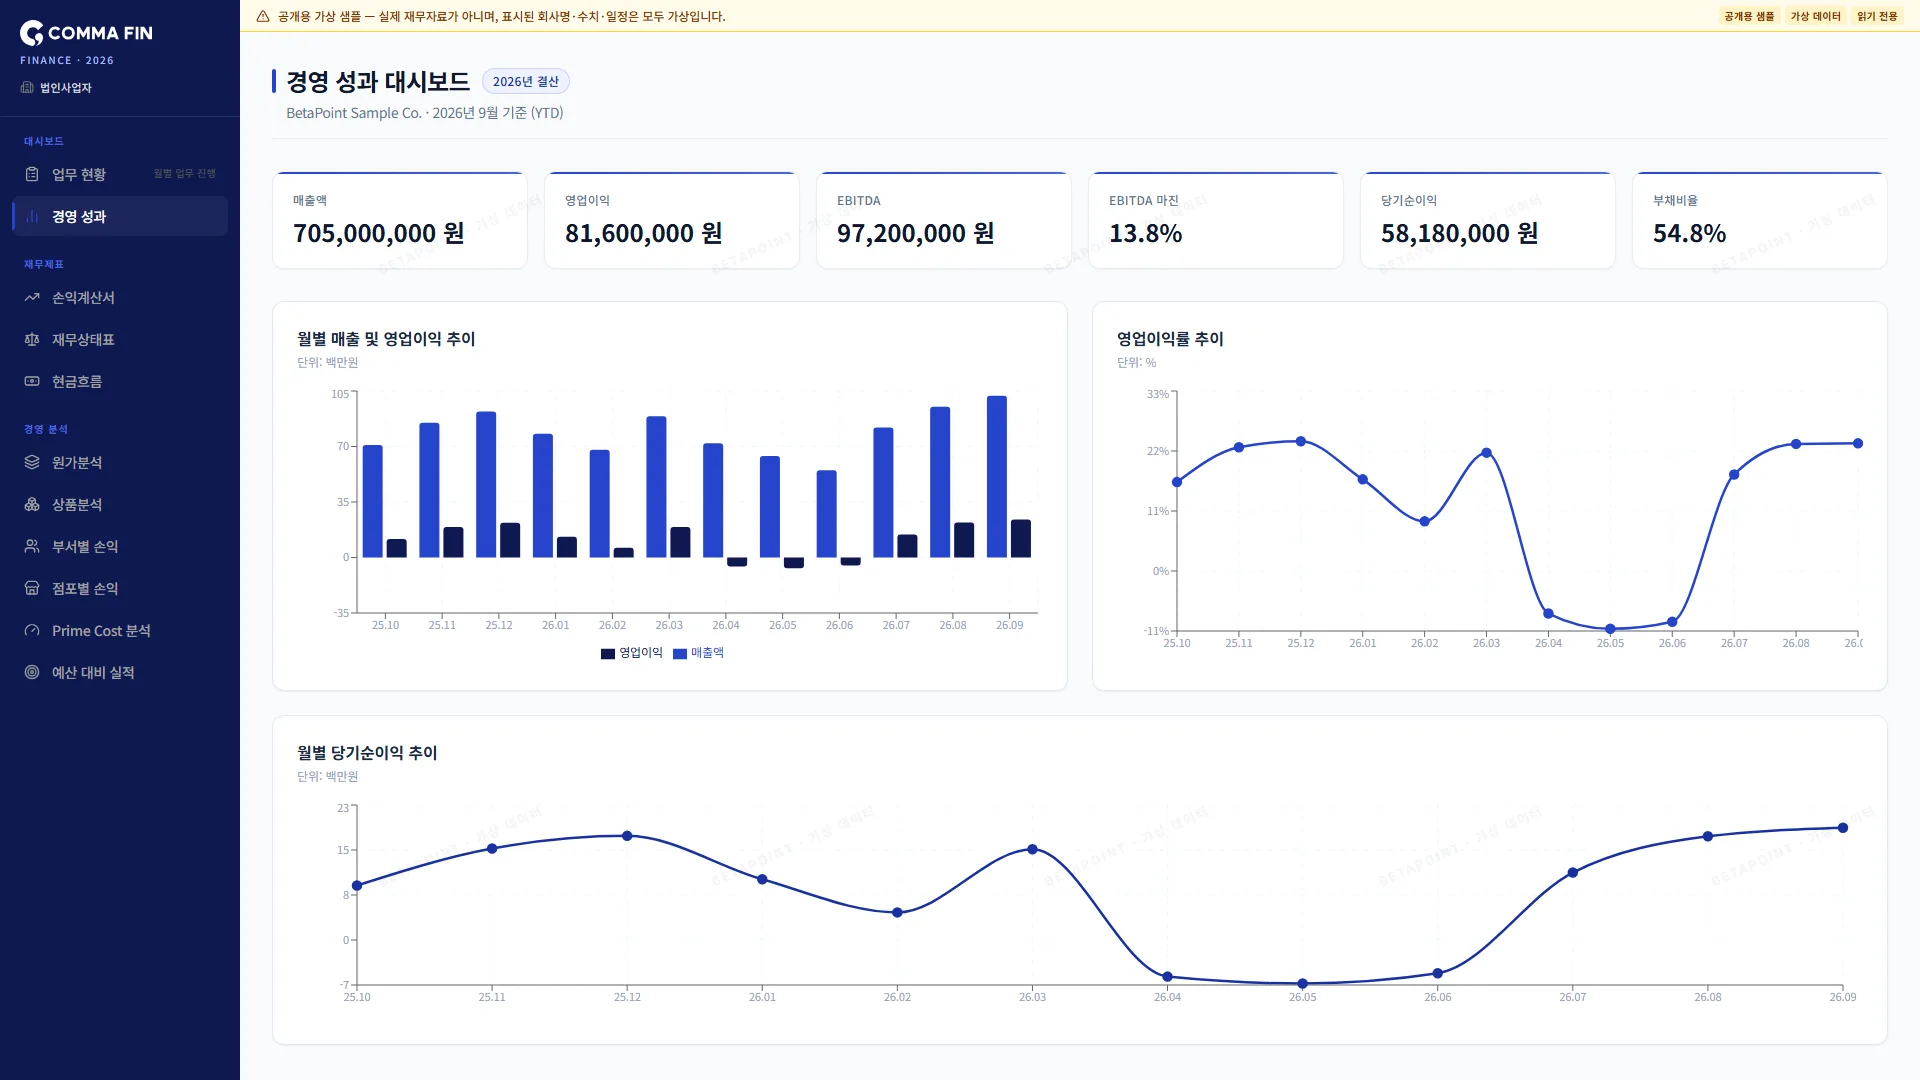Image resolution: width=1920 pixels, height=1080 pixels.
Task: Click the 13.8% EBITDA margin value
Action: [x=1146, y=233]
